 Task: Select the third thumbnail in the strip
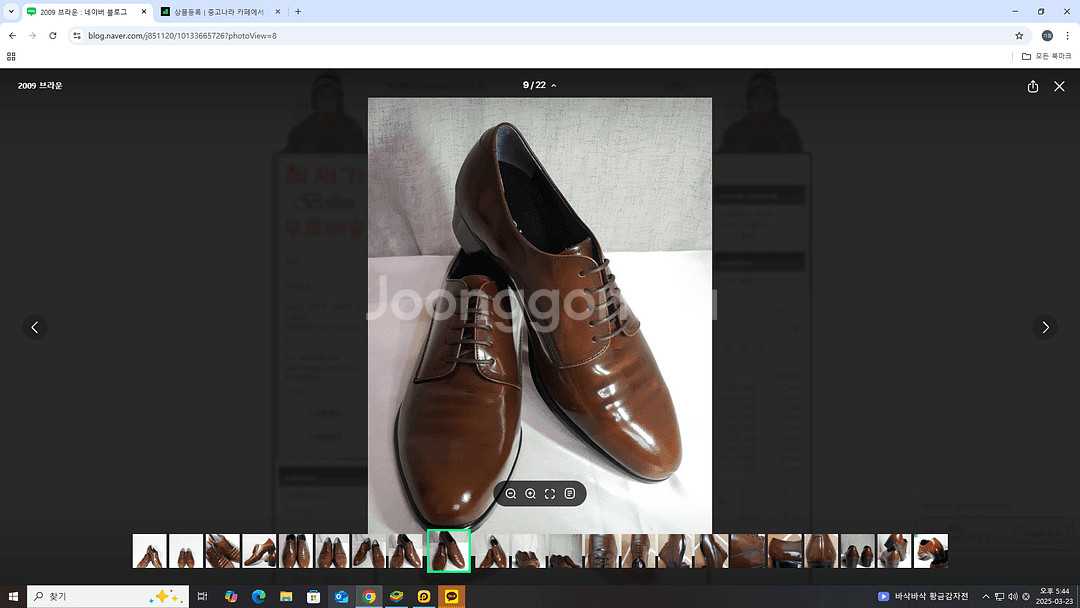(x=222, y=551)
